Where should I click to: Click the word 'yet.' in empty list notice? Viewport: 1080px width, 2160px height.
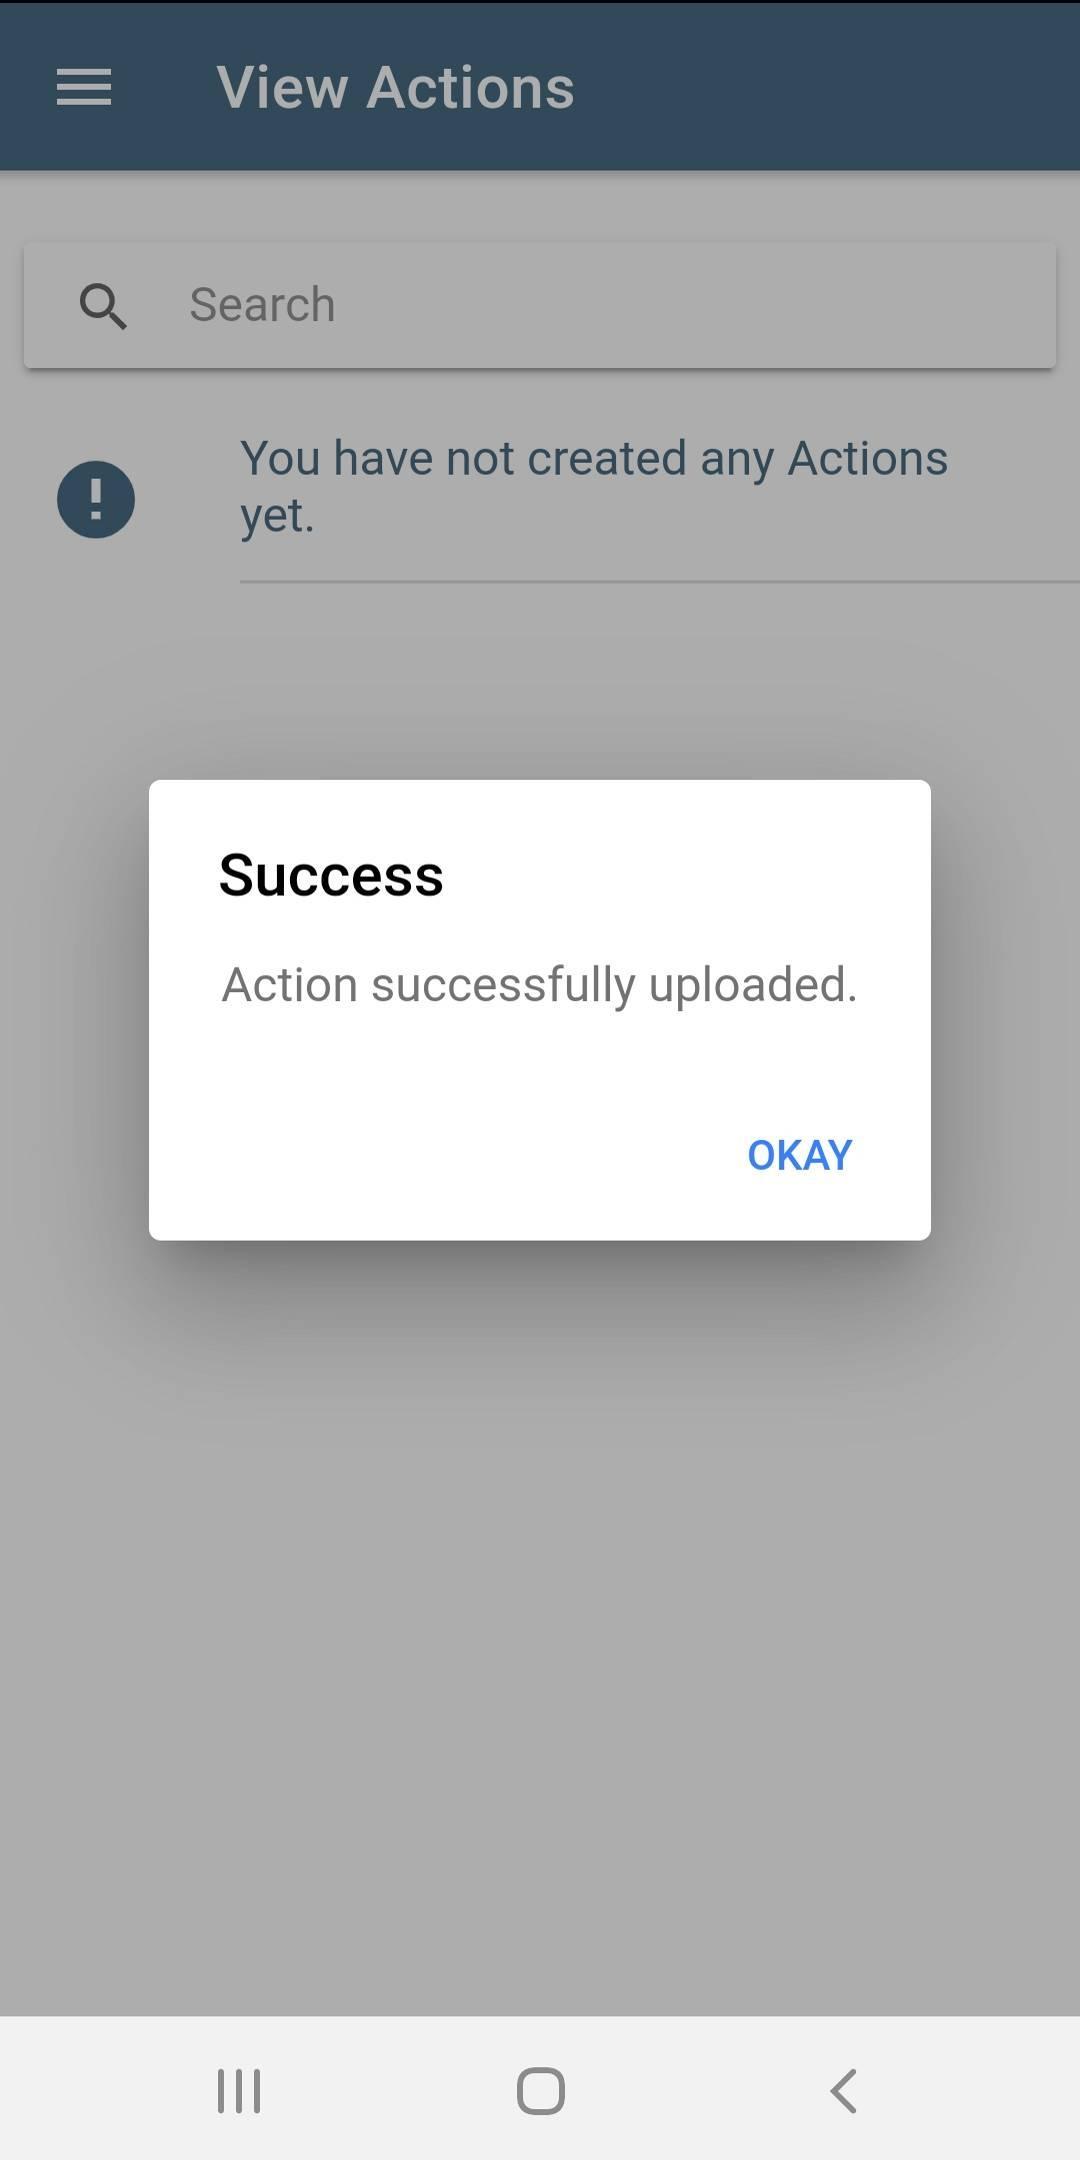(x=277, y=516)
